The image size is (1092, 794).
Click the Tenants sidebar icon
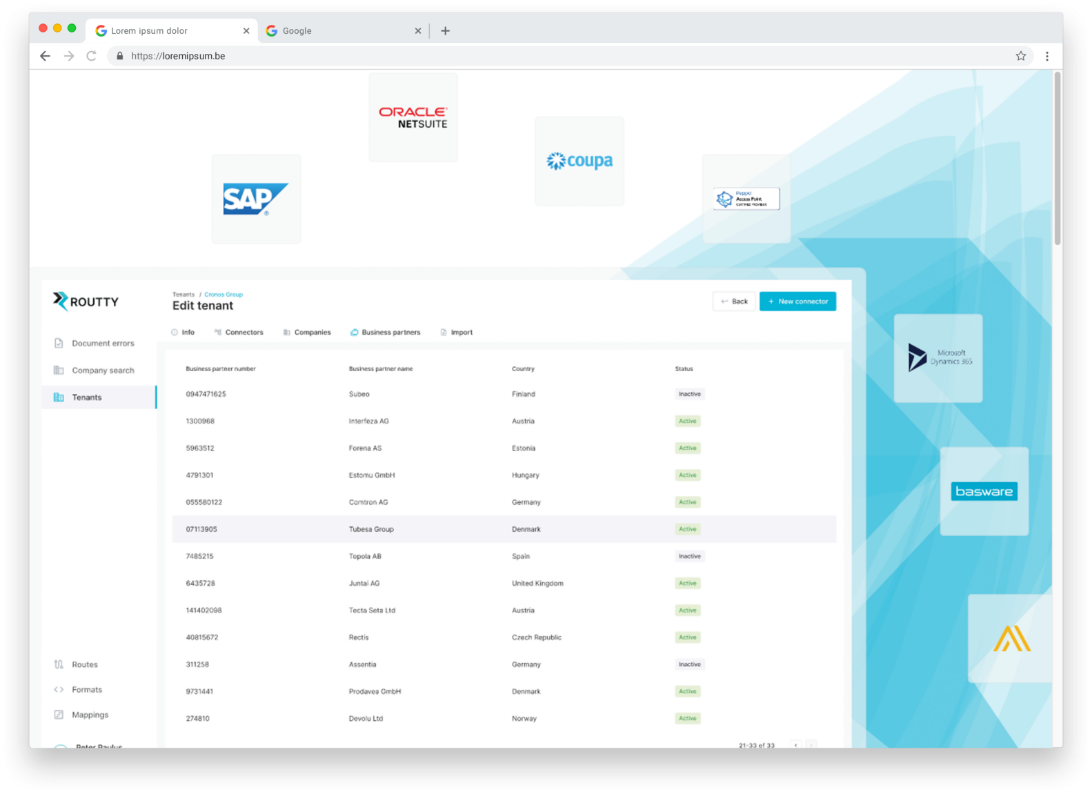tap(58, 397)
